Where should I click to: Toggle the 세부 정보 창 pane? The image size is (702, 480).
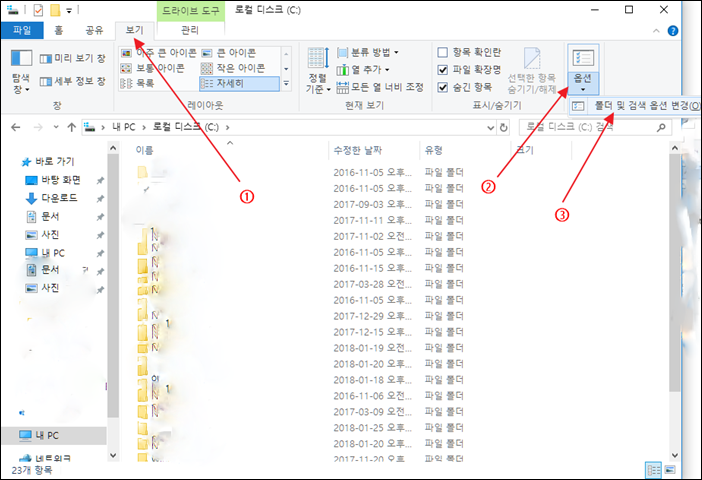tap(73, 81)
